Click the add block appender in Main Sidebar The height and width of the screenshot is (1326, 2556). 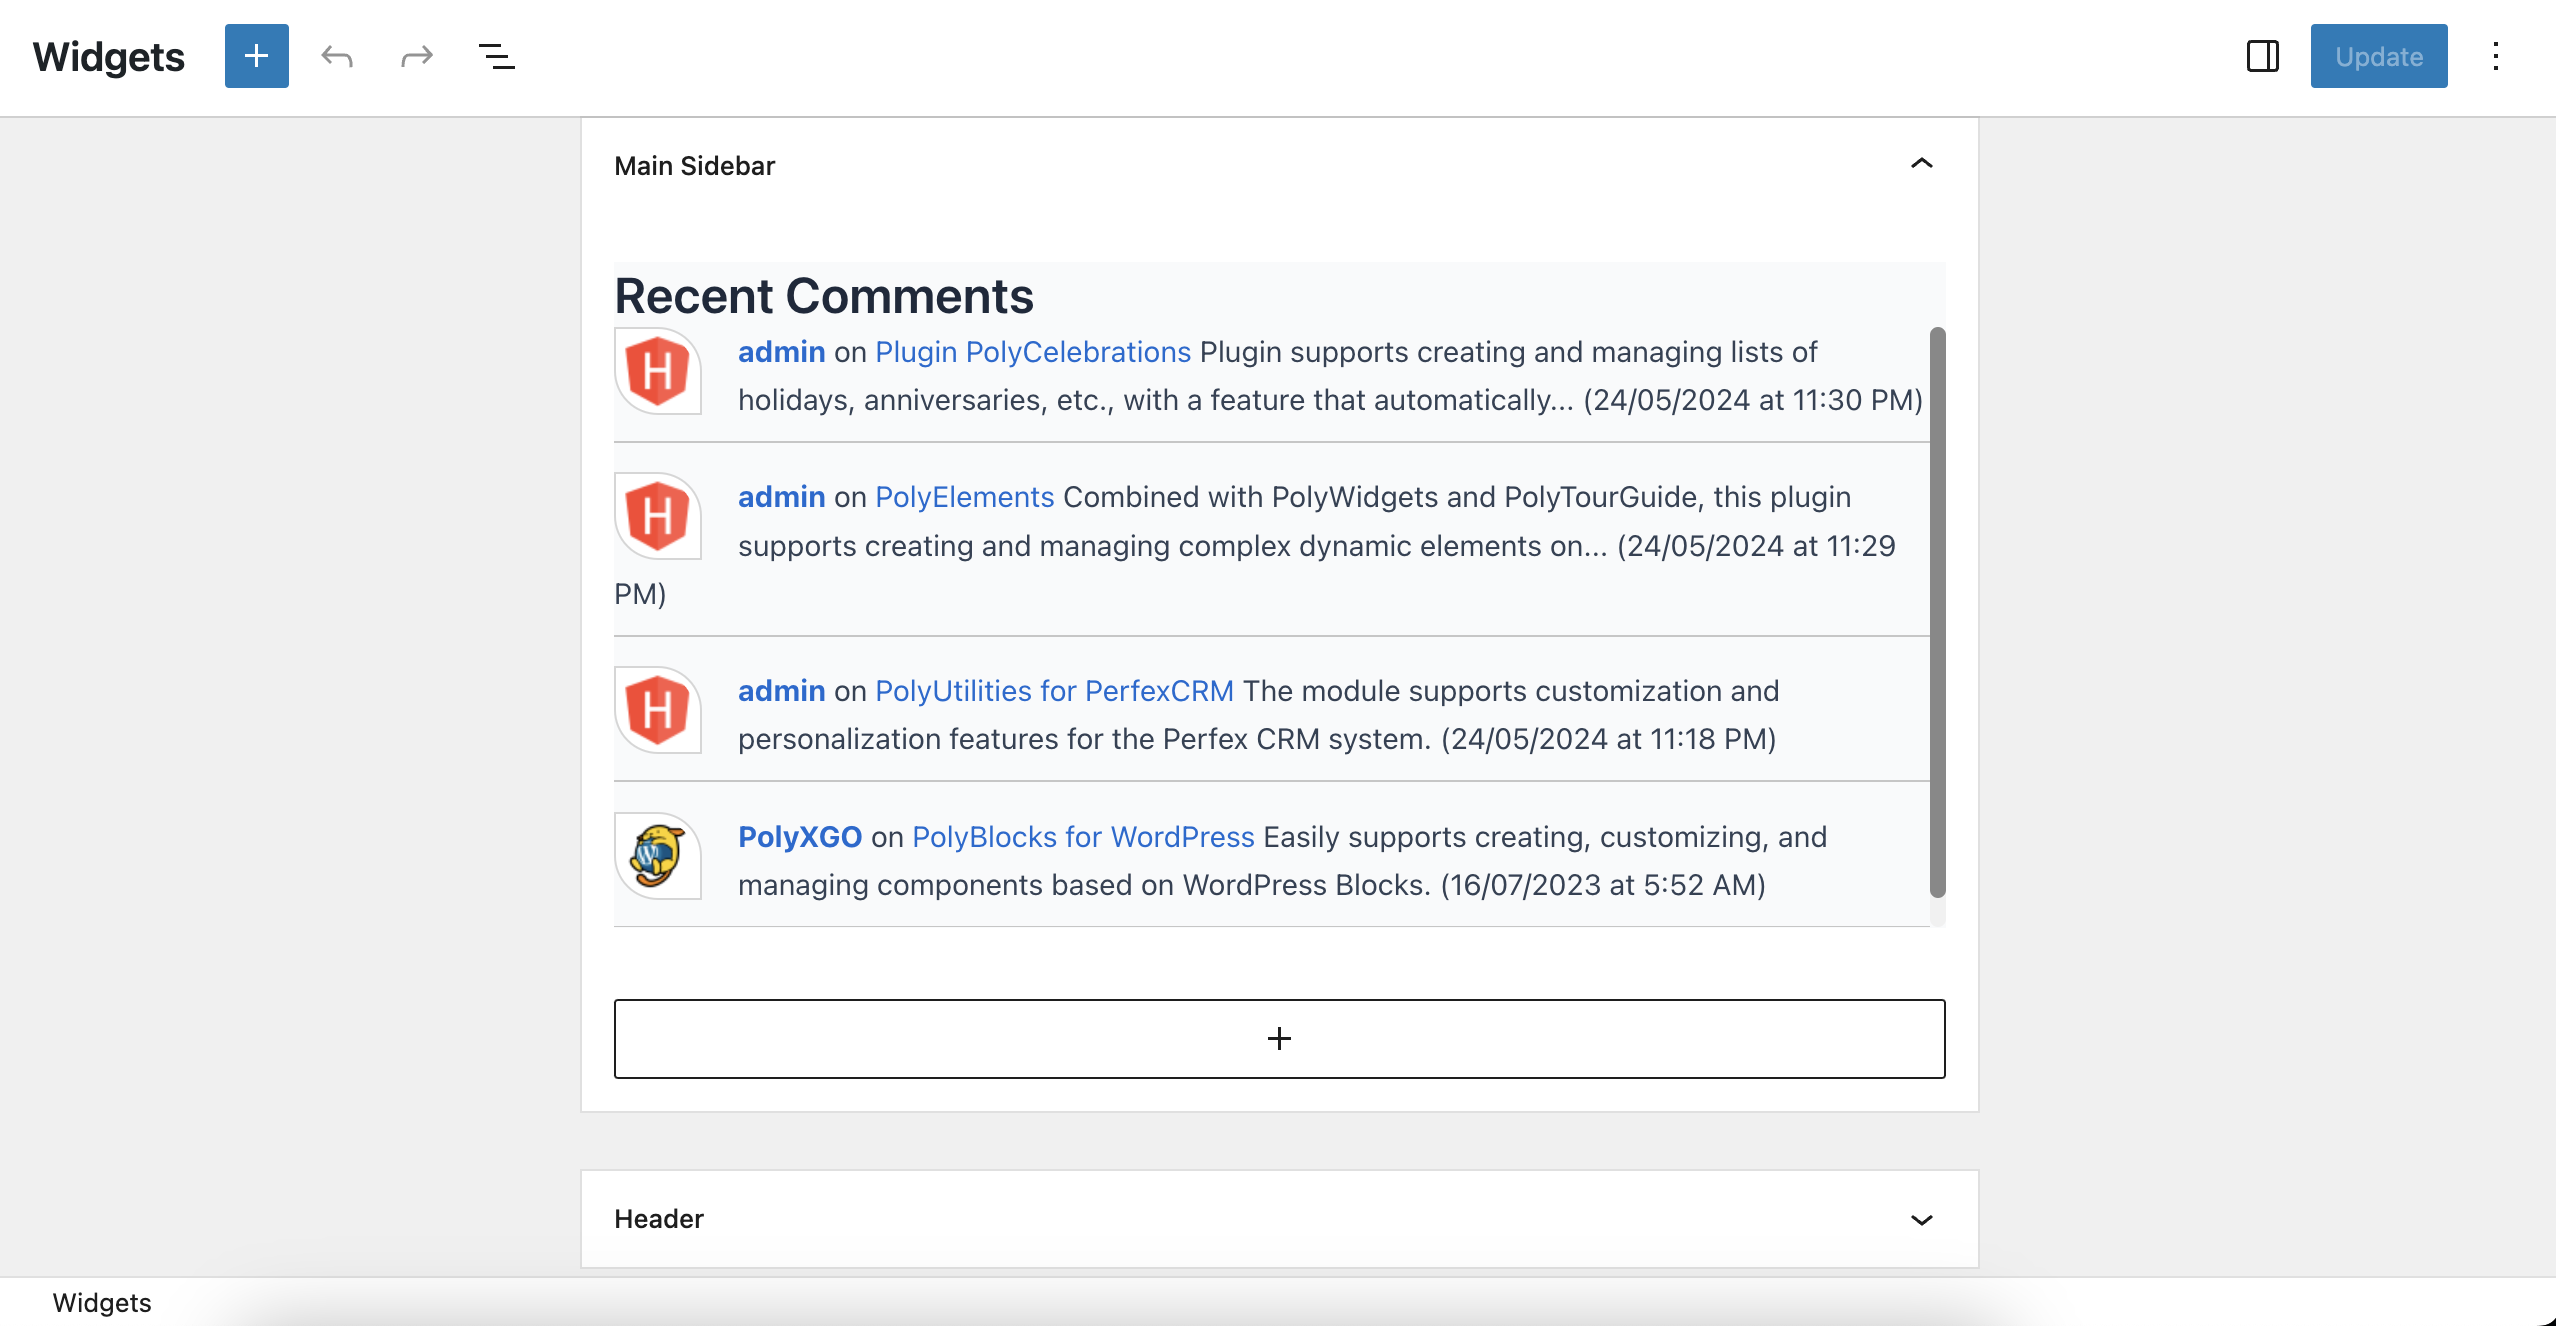pos(1279,1038)
